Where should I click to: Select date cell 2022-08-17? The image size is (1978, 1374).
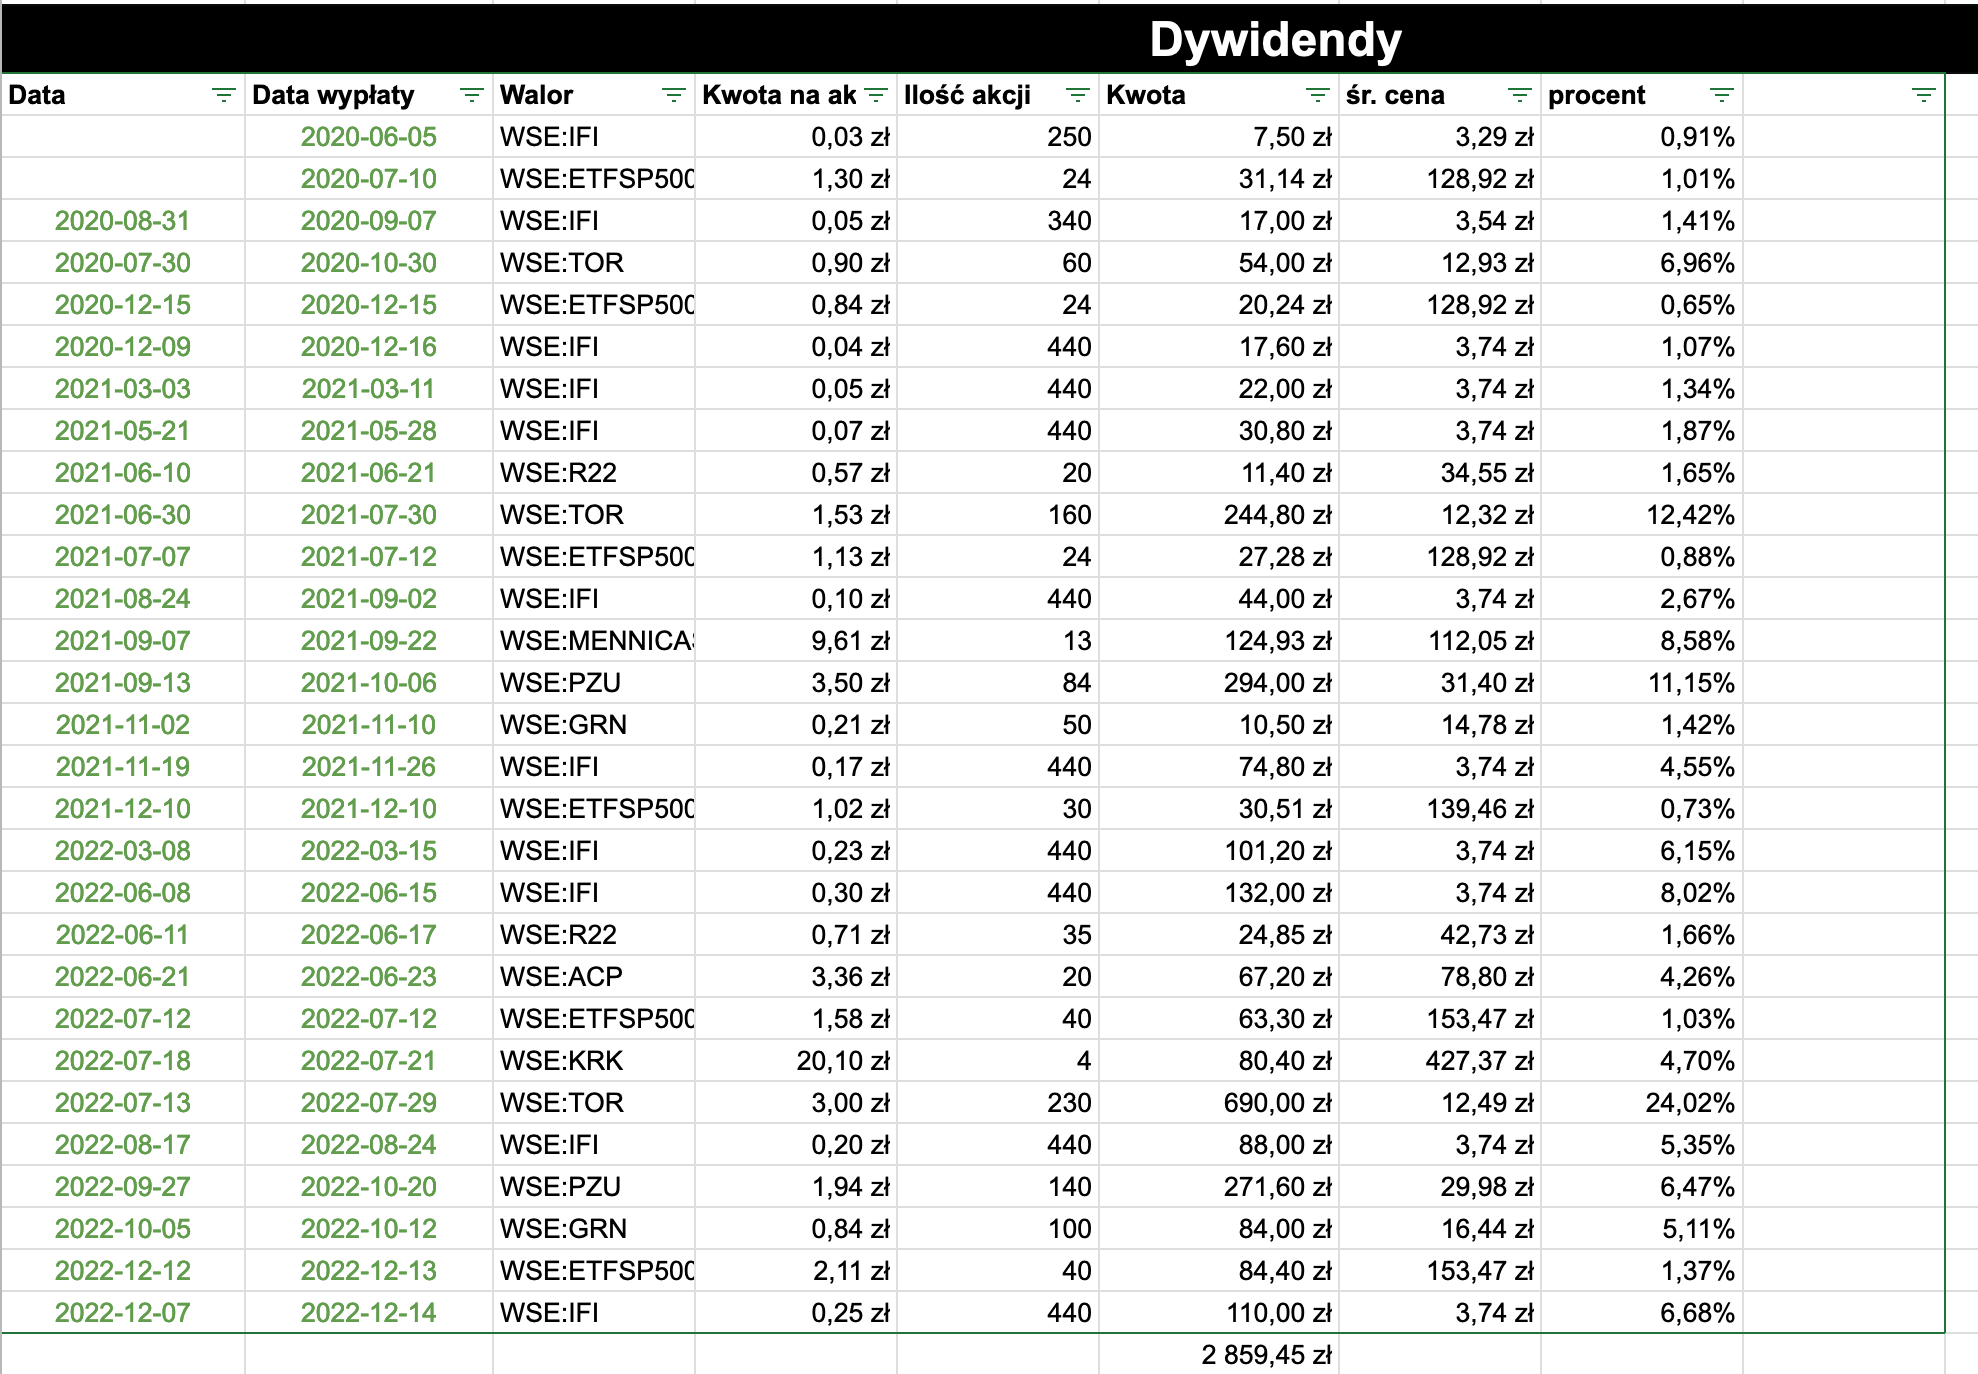[x=123, y=1145]
